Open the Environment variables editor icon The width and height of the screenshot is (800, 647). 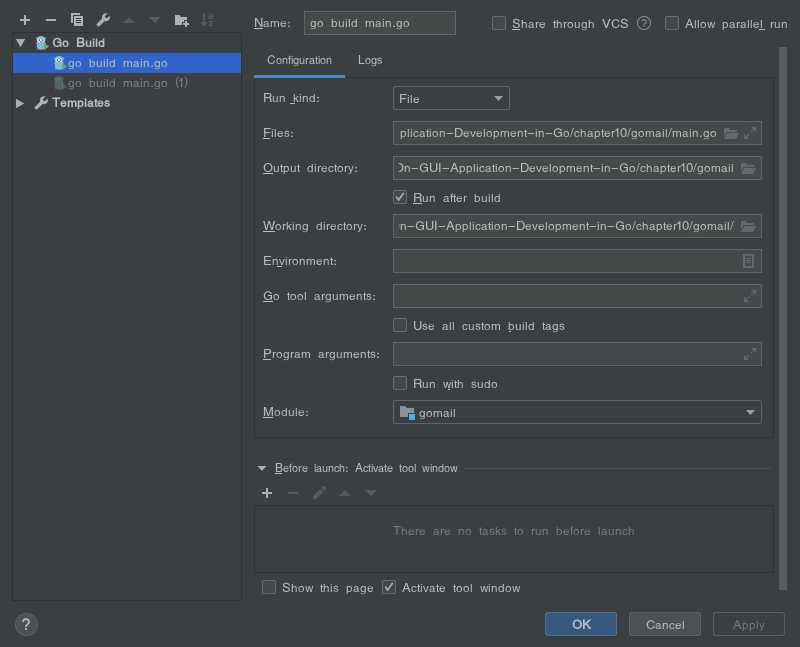(748, 261)
